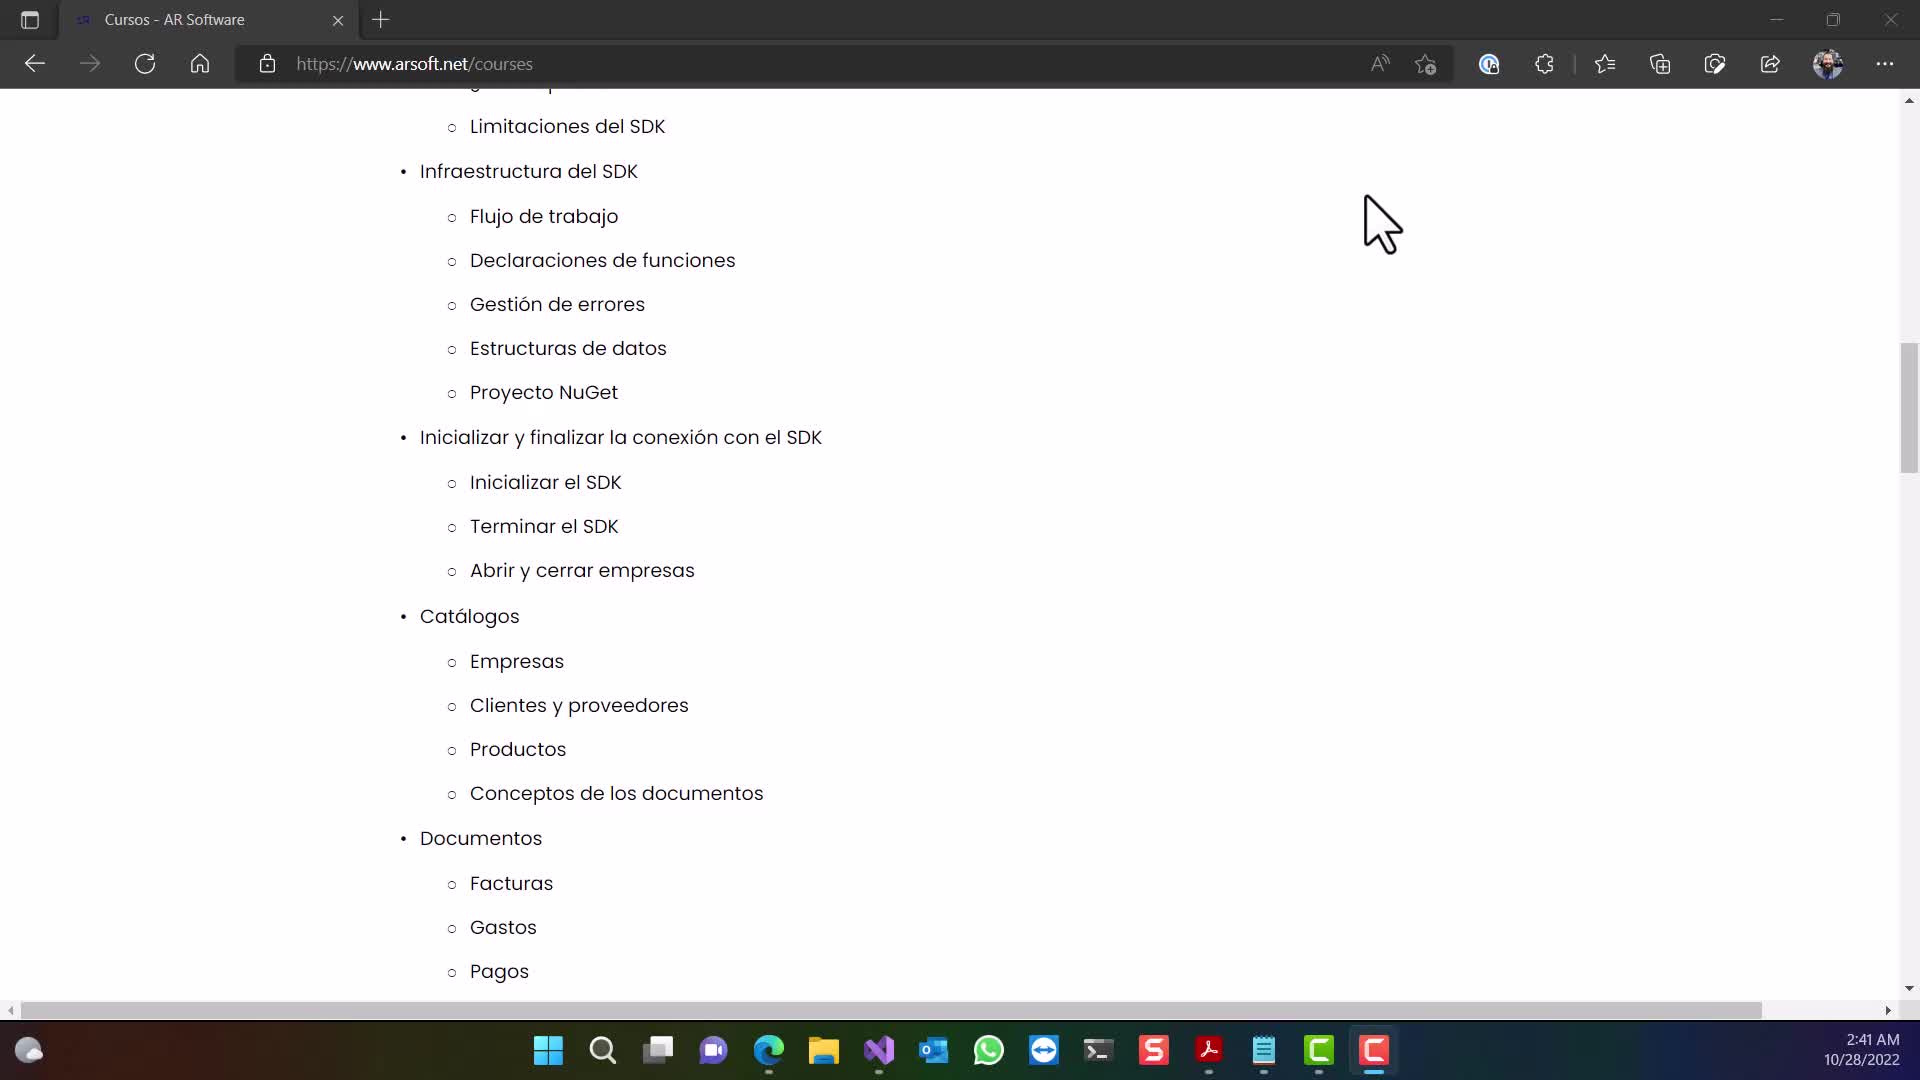1920x1080 pixels.
Task: Go to browser Home page
Action: (200, 64)
